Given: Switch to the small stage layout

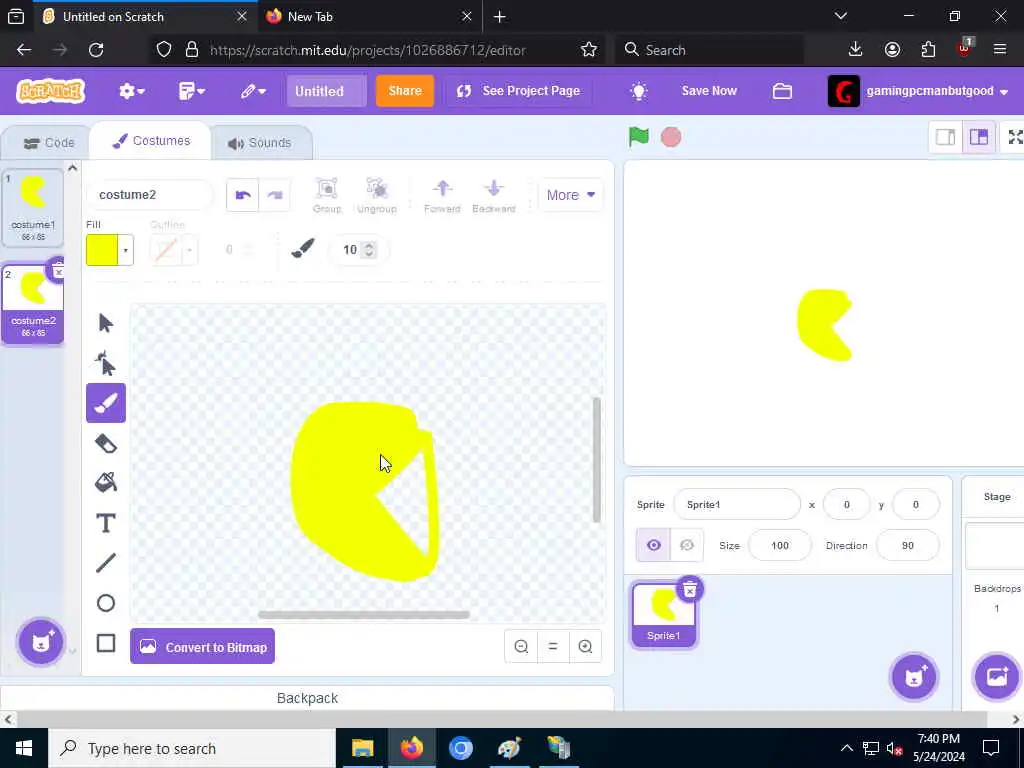Looking at the screenshot, I should click(946, 137).
